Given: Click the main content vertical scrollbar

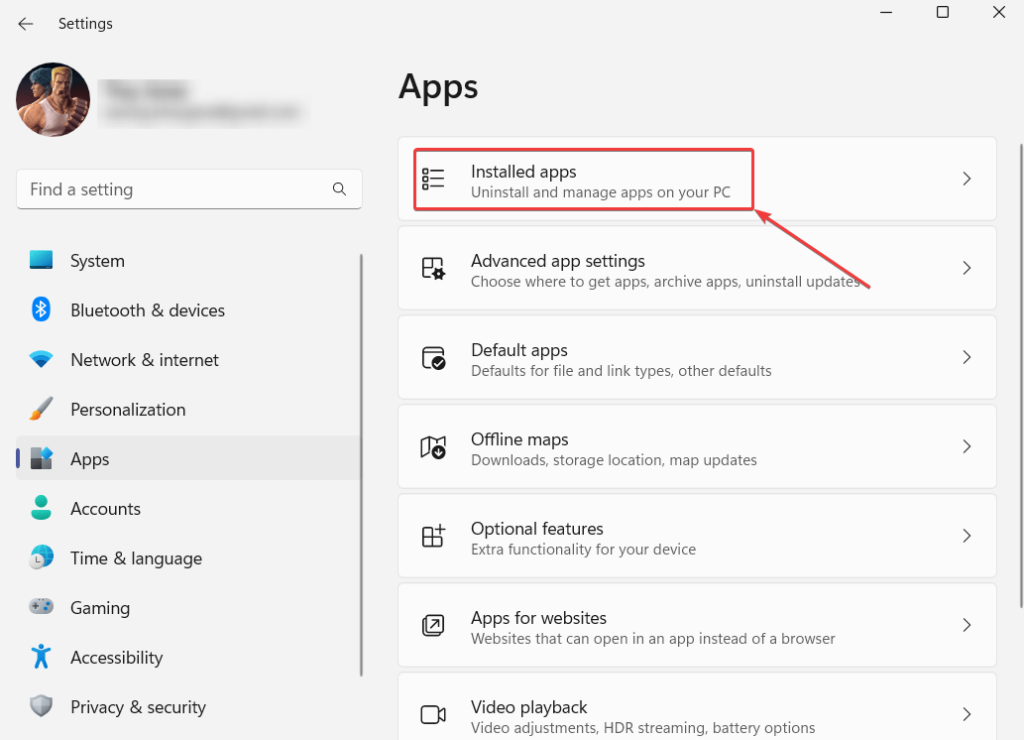Looking at the screenshot, I should (1021, 376).
